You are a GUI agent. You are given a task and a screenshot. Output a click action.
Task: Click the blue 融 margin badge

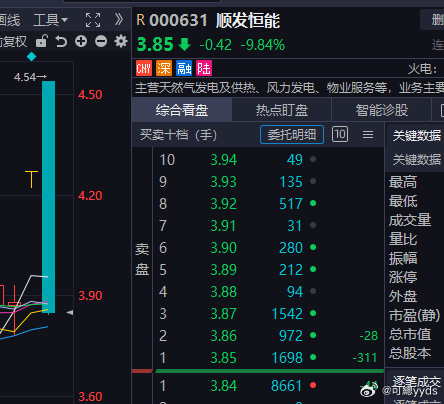[184, 69]
